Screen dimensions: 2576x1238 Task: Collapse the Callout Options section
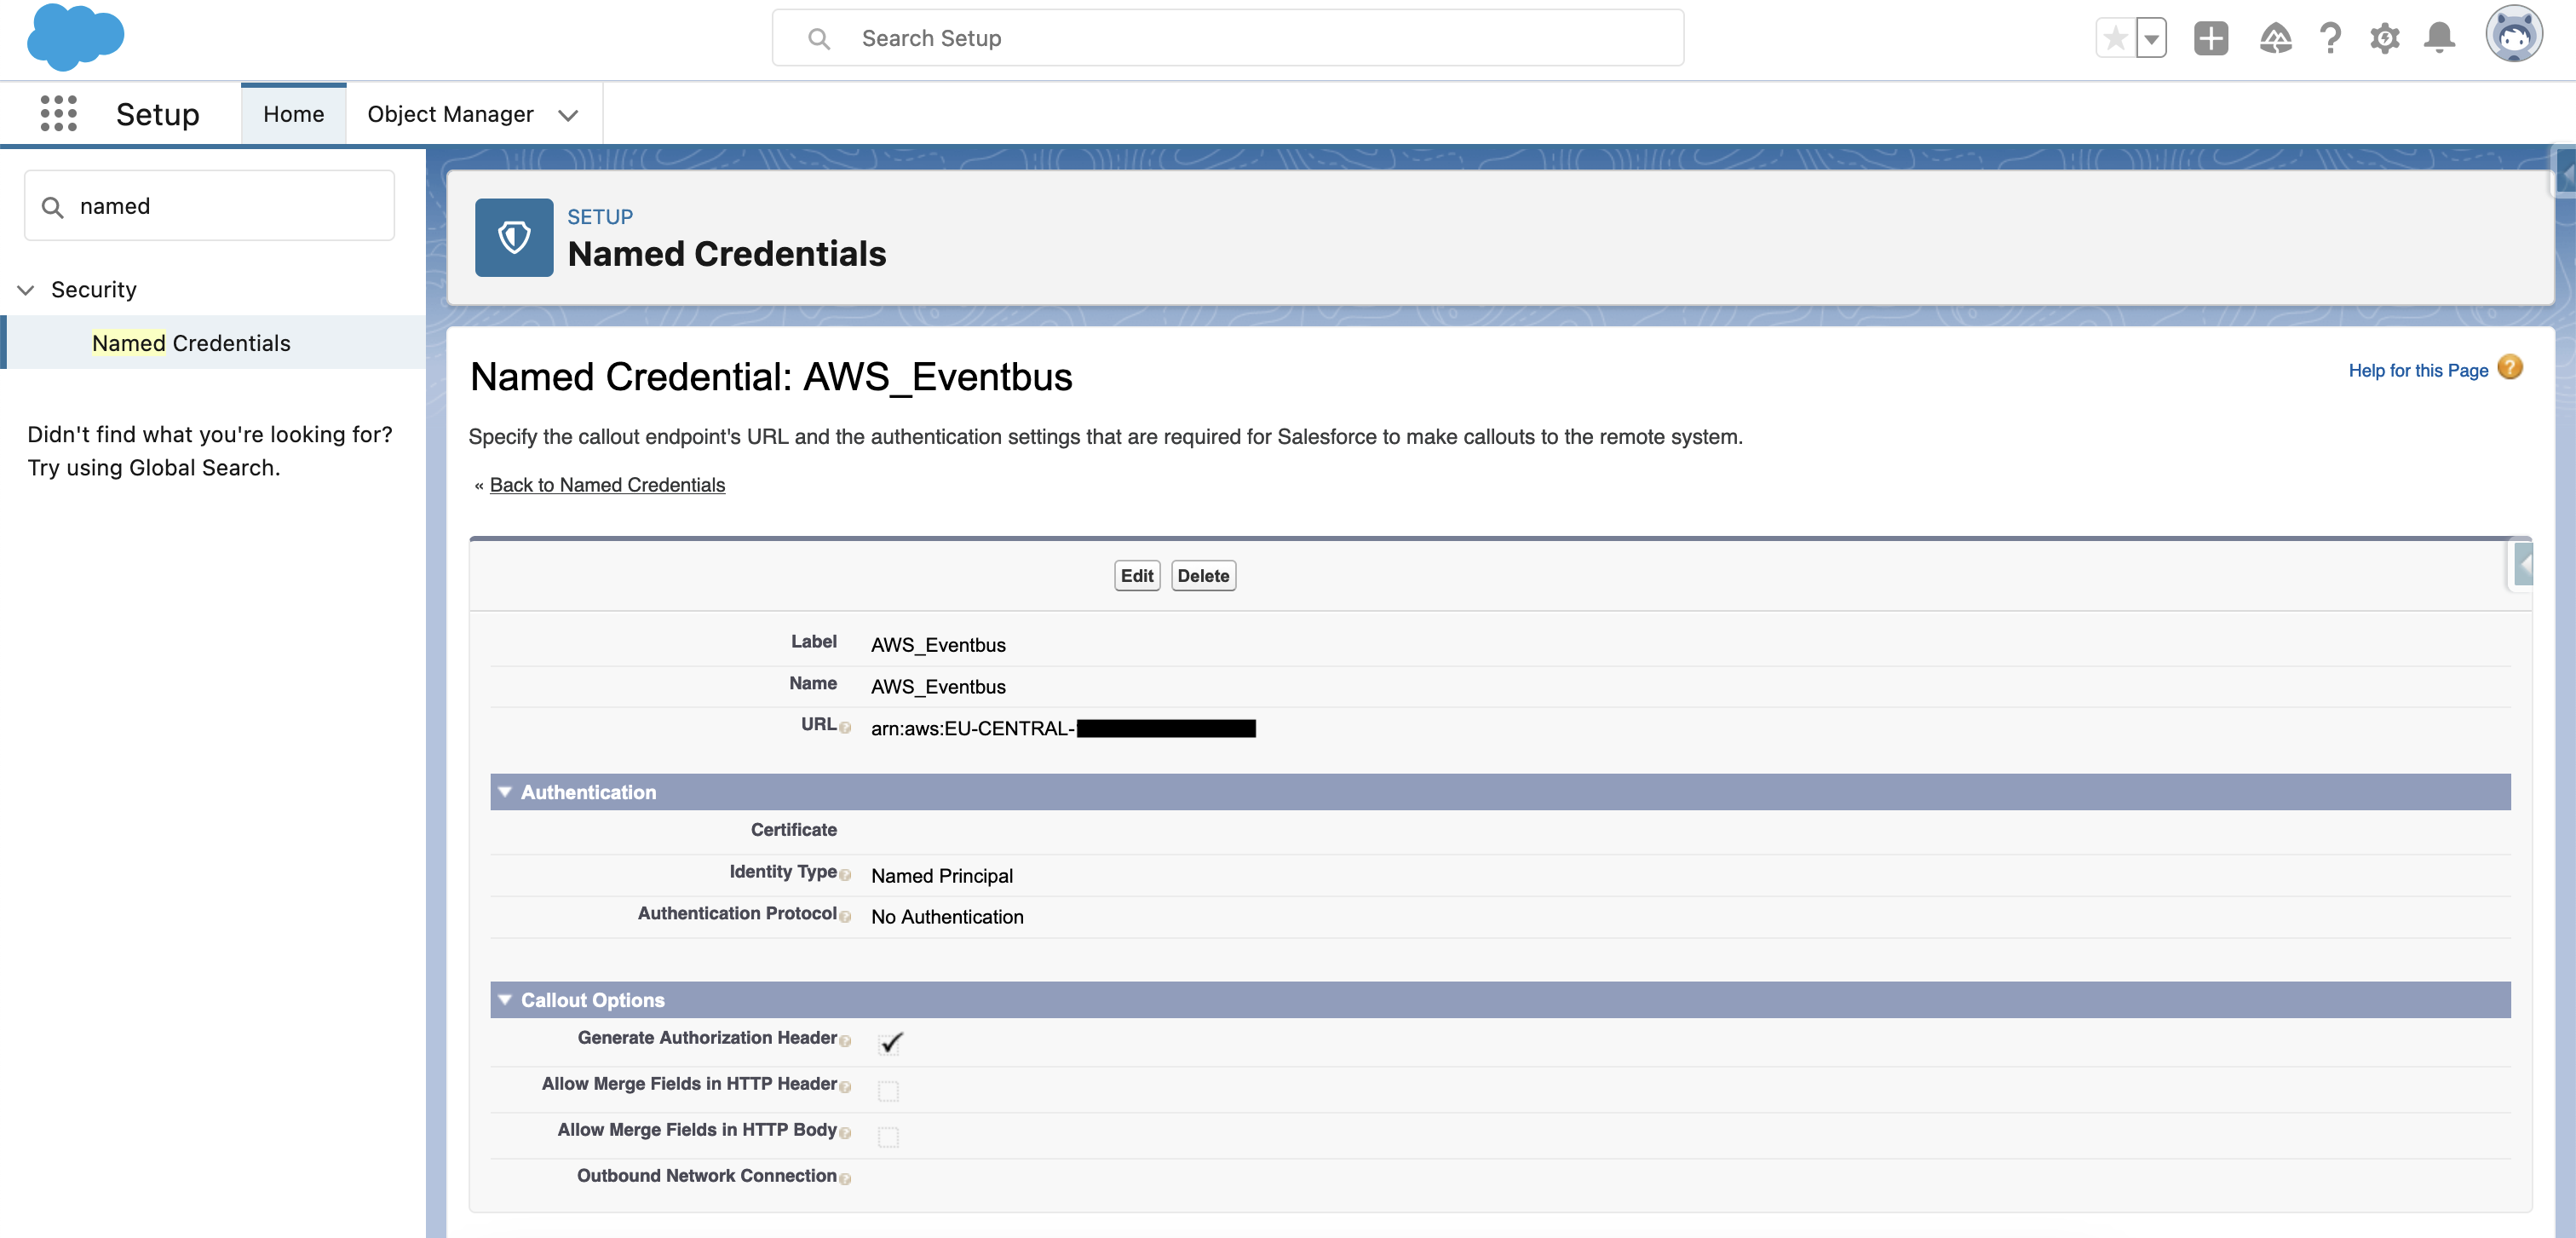(x=505, y=1000)
